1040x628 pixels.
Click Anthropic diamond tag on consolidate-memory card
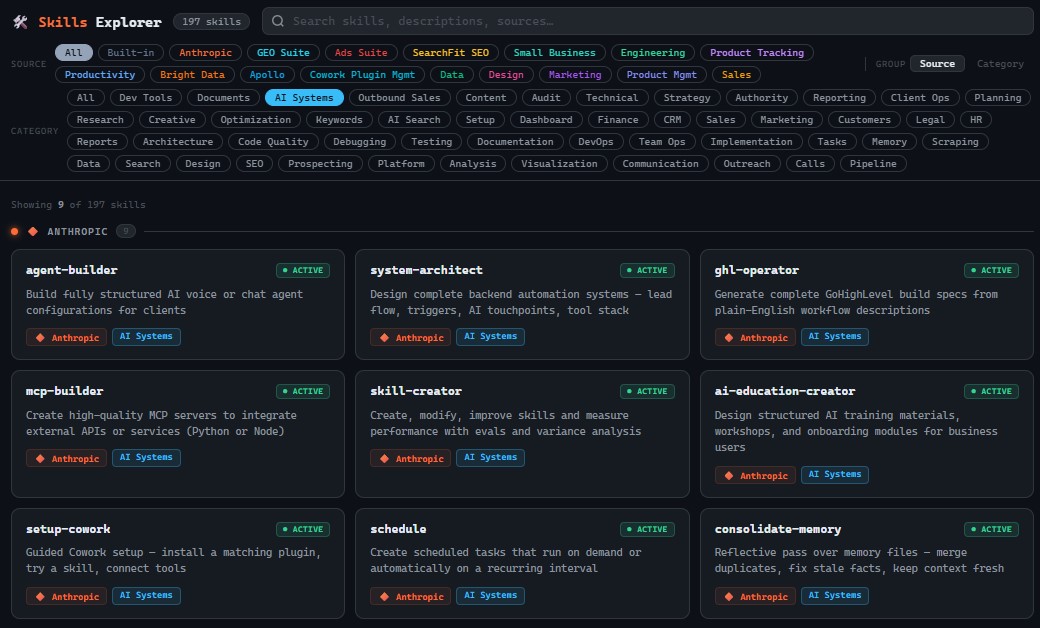click(x=755, y=596)
